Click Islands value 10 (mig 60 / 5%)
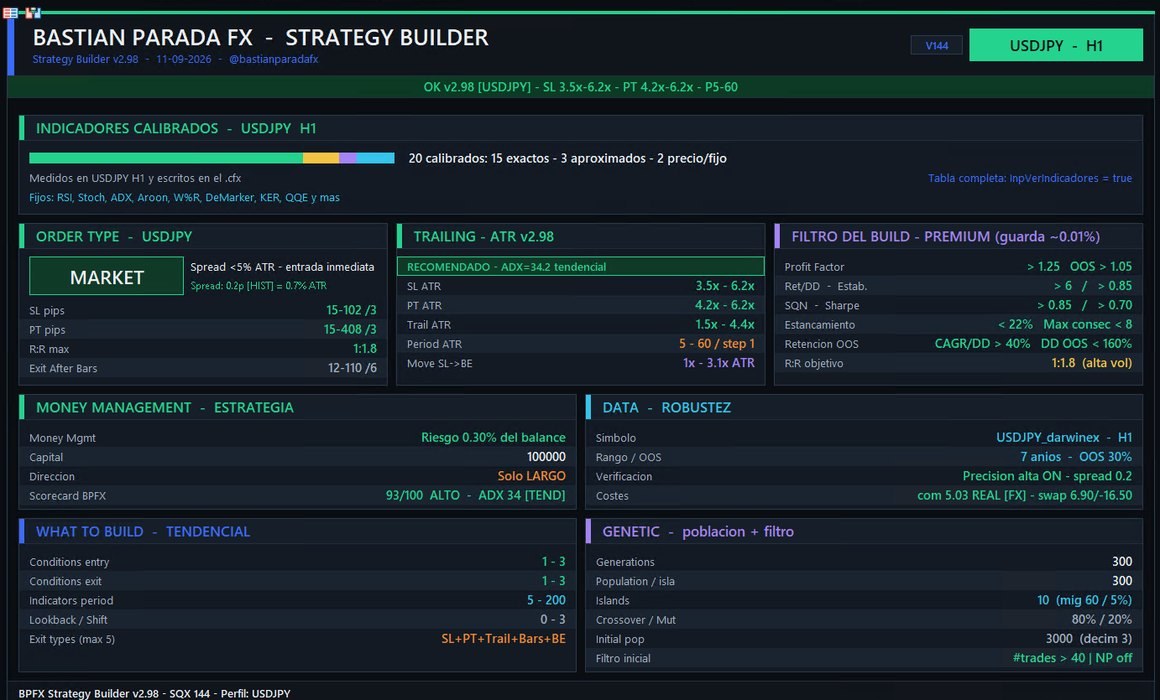 [x=1085, y=600]
